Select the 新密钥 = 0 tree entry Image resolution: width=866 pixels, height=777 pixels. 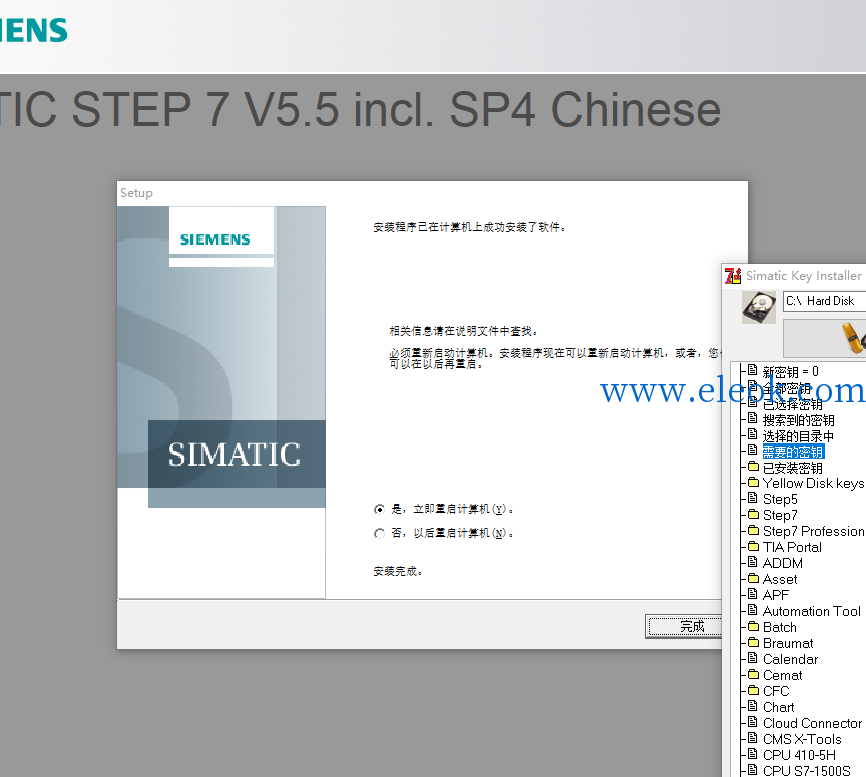[790, 372]
